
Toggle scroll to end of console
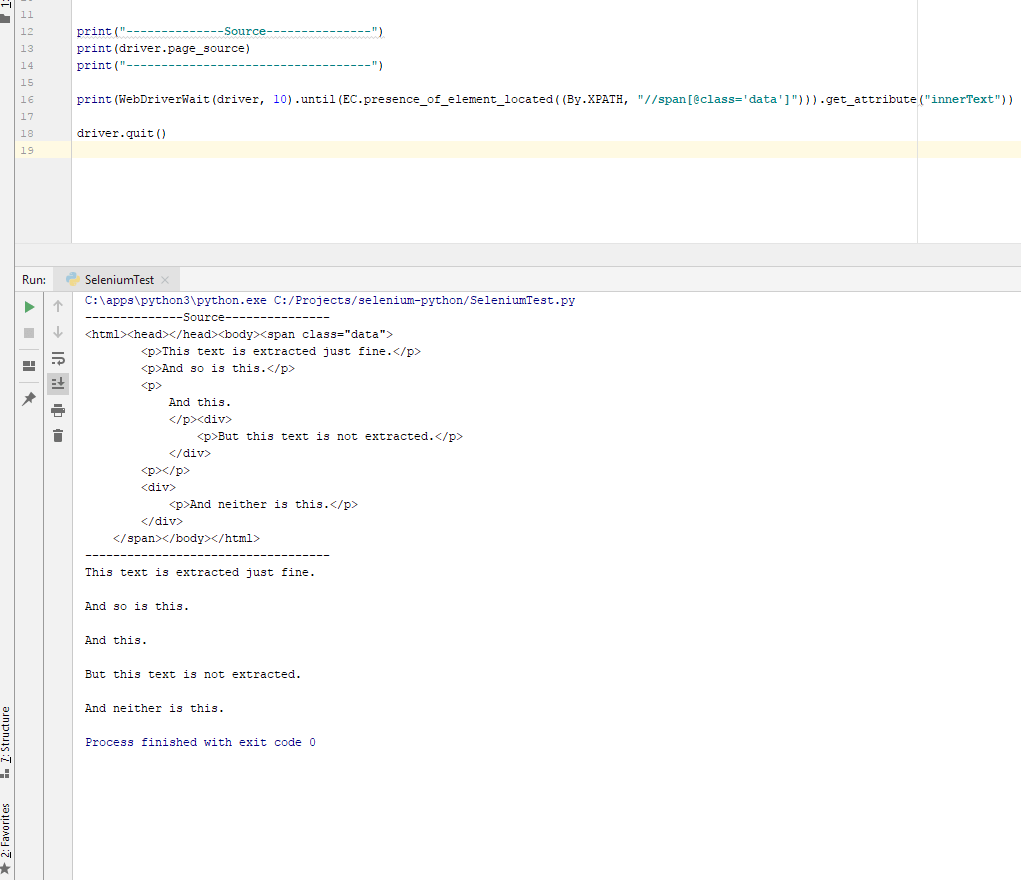coord(58,383)
